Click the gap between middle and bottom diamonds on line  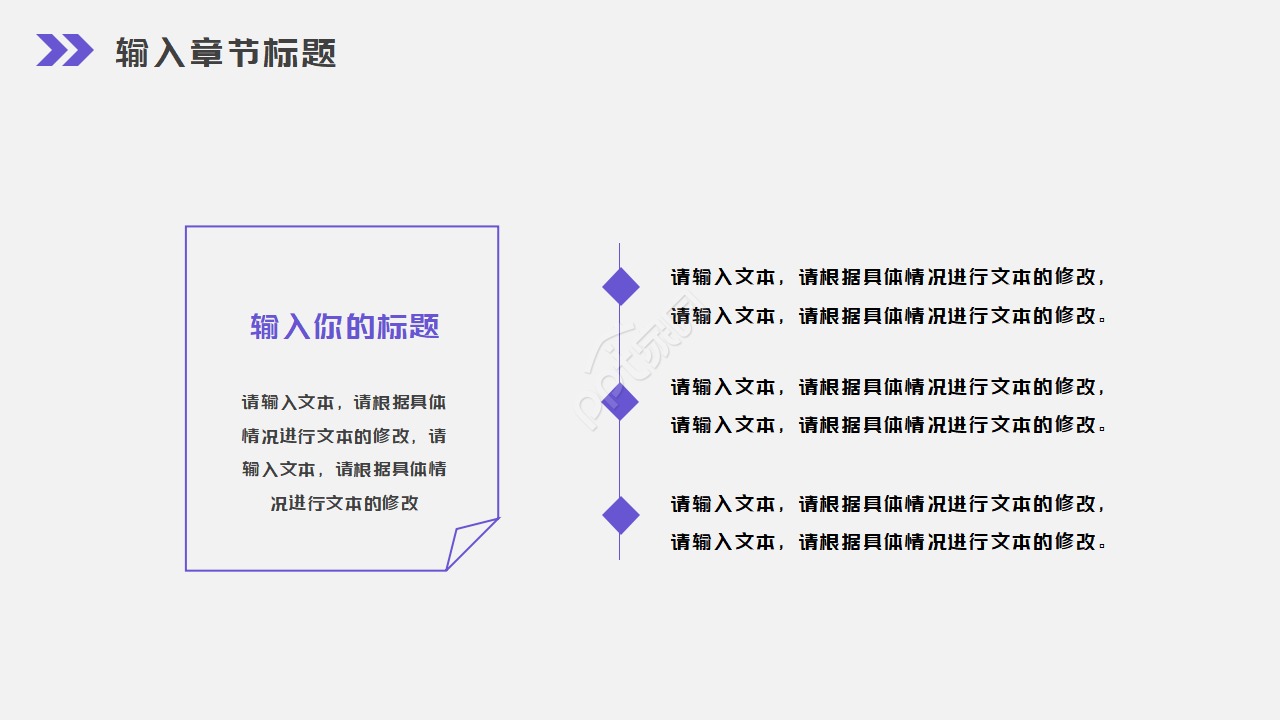click(621, 458)
